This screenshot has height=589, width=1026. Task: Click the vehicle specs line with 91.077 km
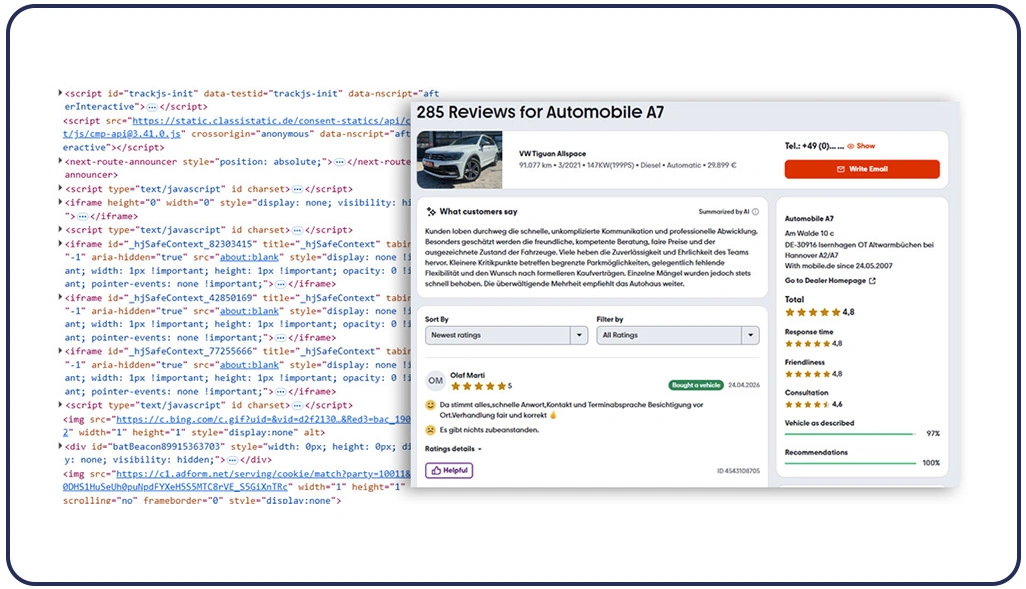[628, 166]
